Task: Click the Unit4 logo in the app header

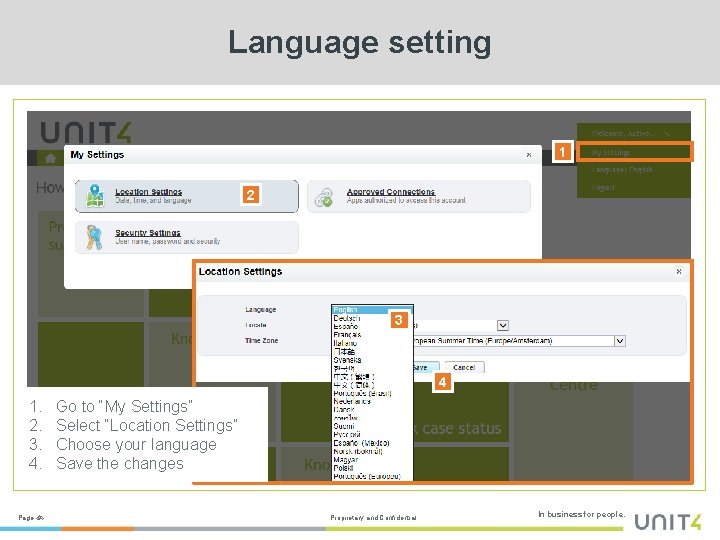Action: [86, 132]
